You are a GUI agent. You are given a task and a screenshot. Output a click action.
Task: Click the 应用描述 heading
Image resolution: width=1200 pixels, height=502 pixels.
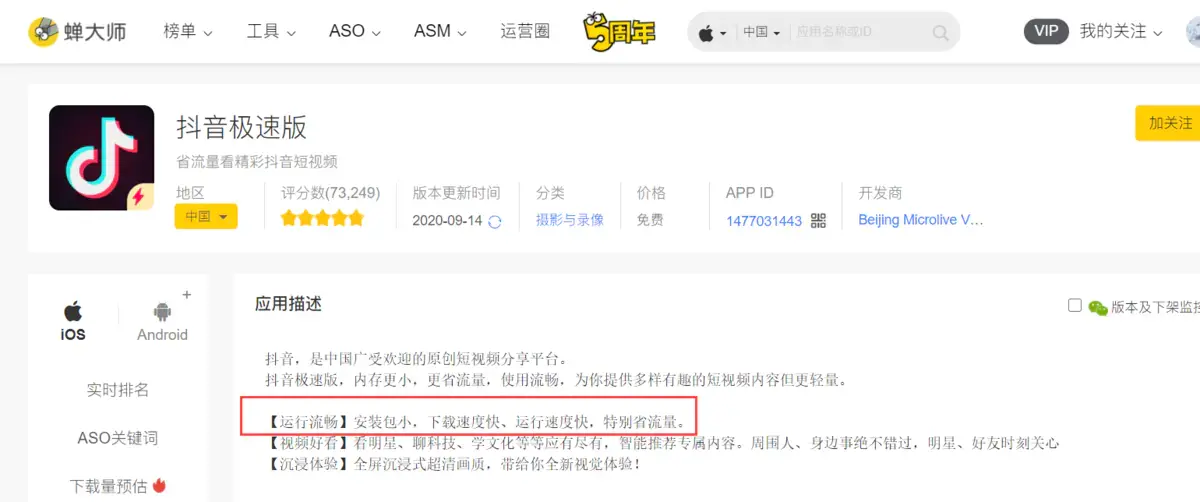click(289, 304)
